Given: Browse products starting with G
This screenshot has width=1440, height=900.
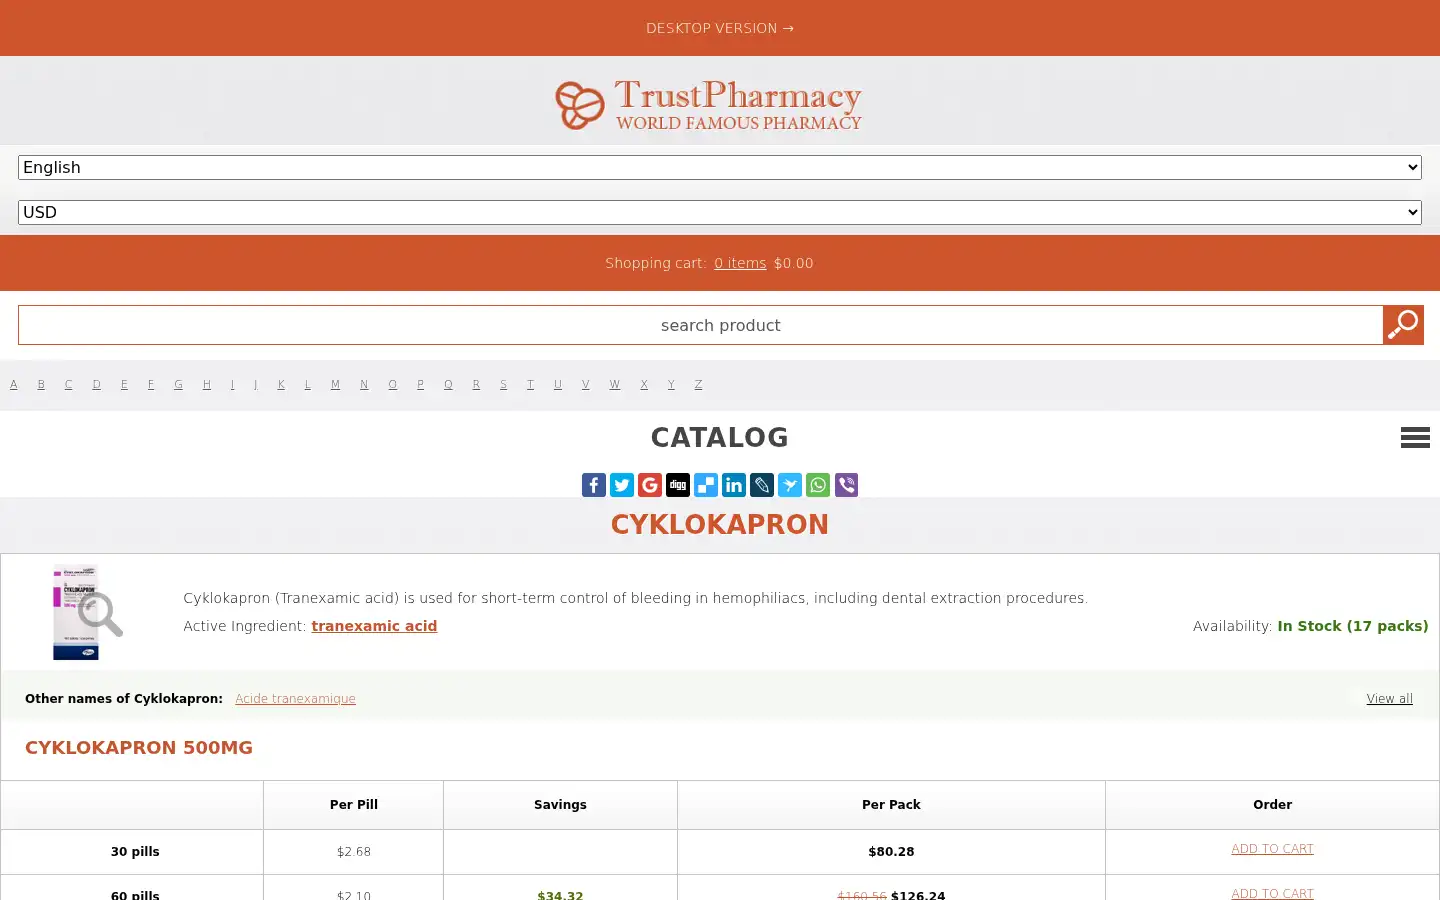Looking at the screenshot, I should [178, 384].
